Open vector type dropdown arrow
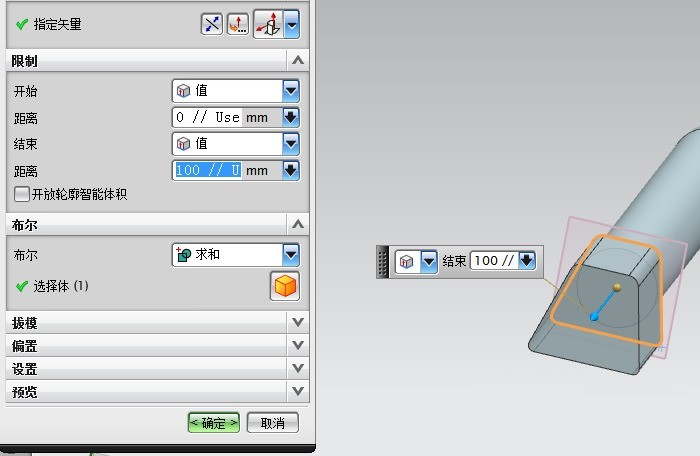 pos(291,25)
